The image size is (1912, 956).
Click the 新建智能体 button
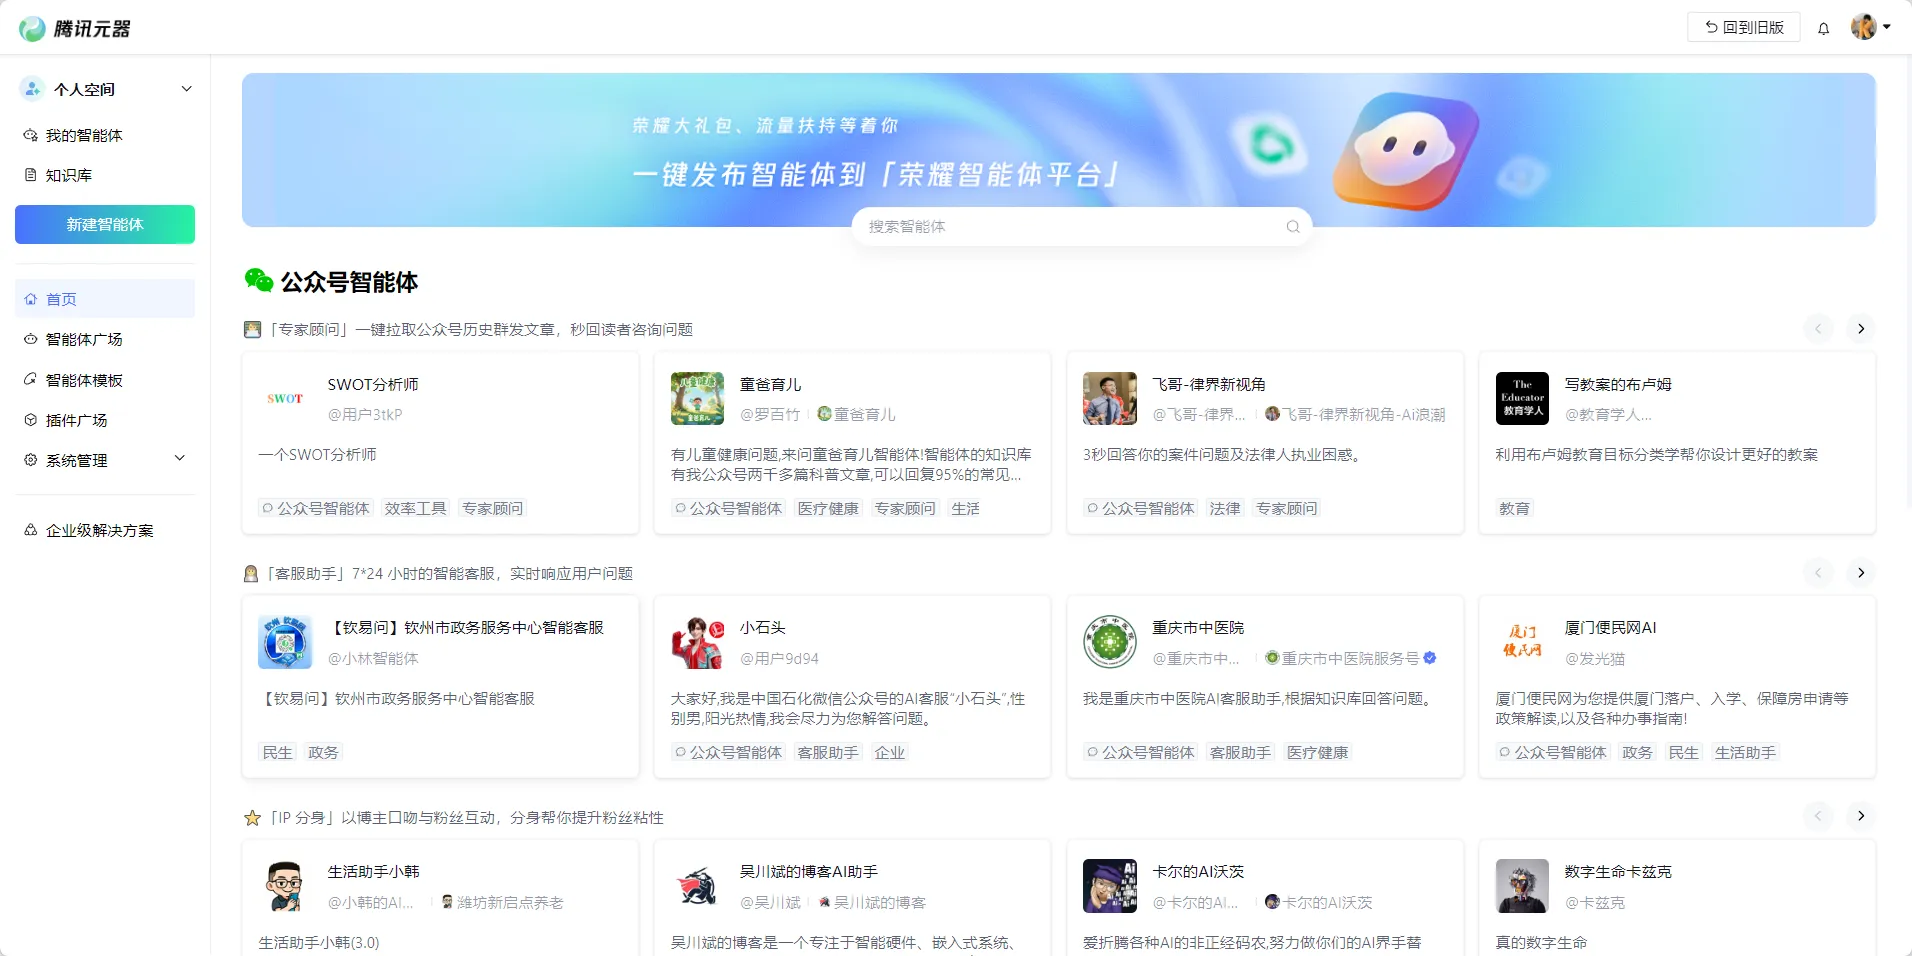pos(105,224)
